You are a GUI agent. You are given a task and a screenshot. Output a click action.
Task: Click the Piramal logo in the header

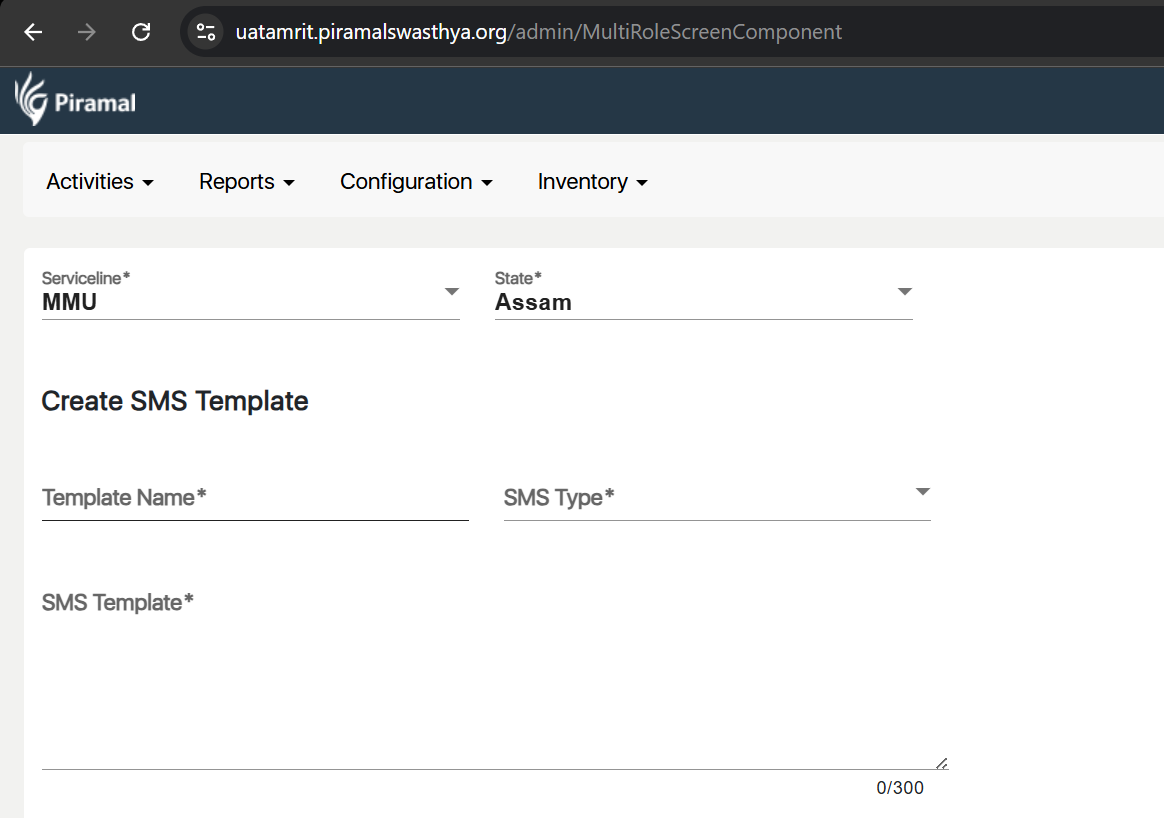point(75,100)
